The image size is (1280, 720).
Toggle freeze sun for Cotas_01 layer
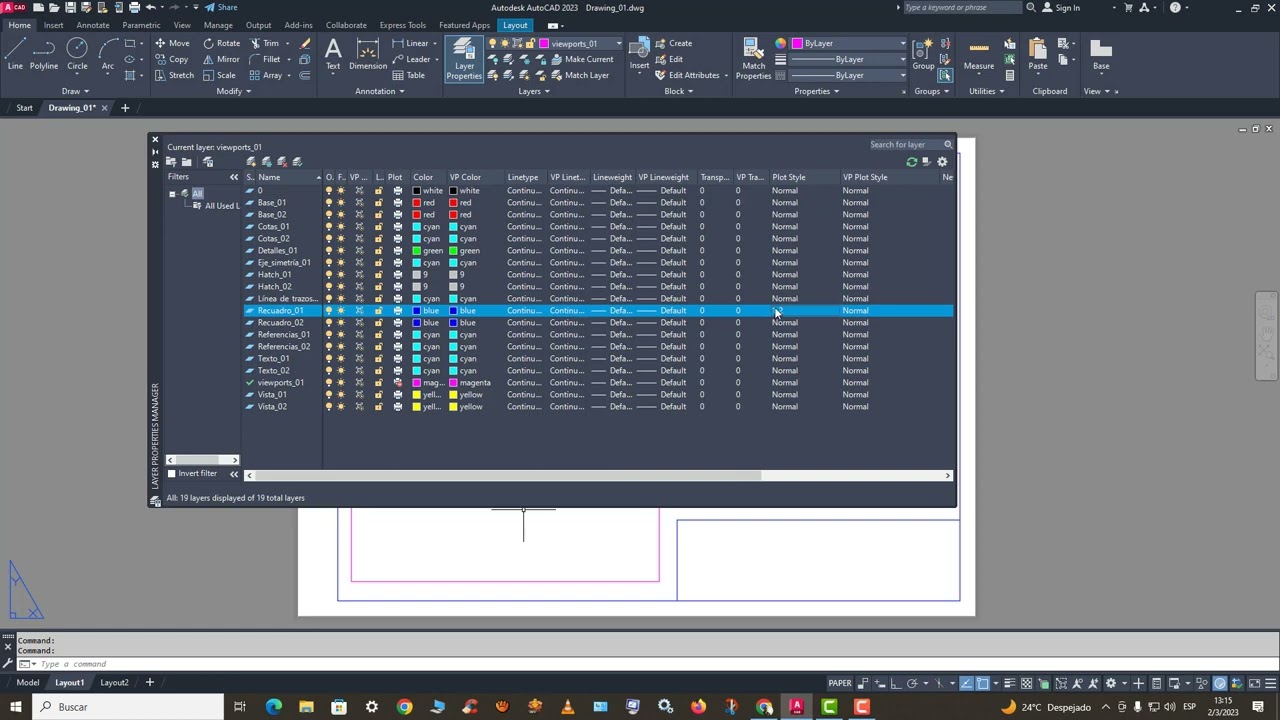(x=341, y=227)
